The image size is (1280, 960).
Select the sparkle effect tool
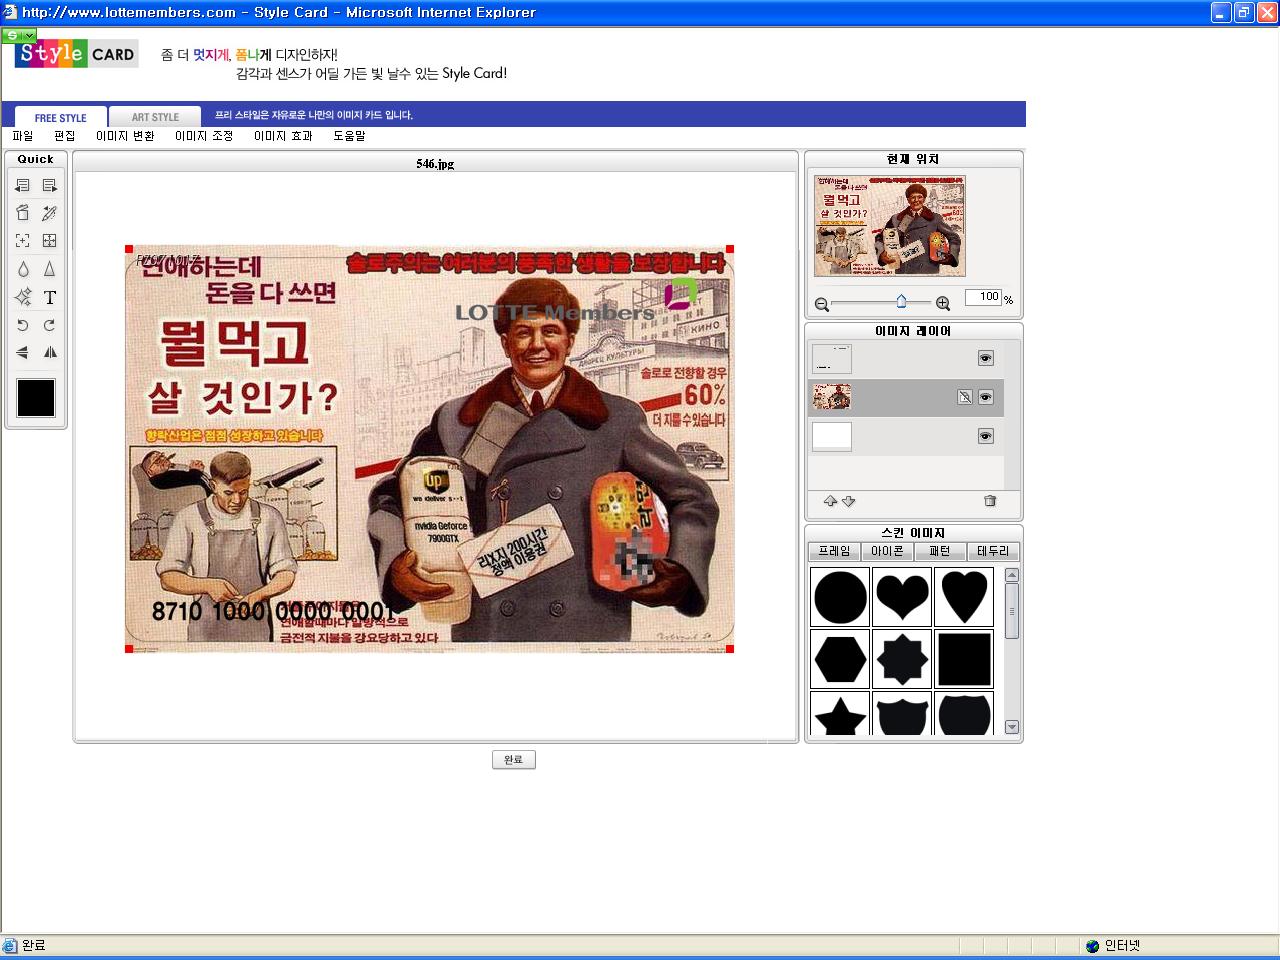point(22,297)
